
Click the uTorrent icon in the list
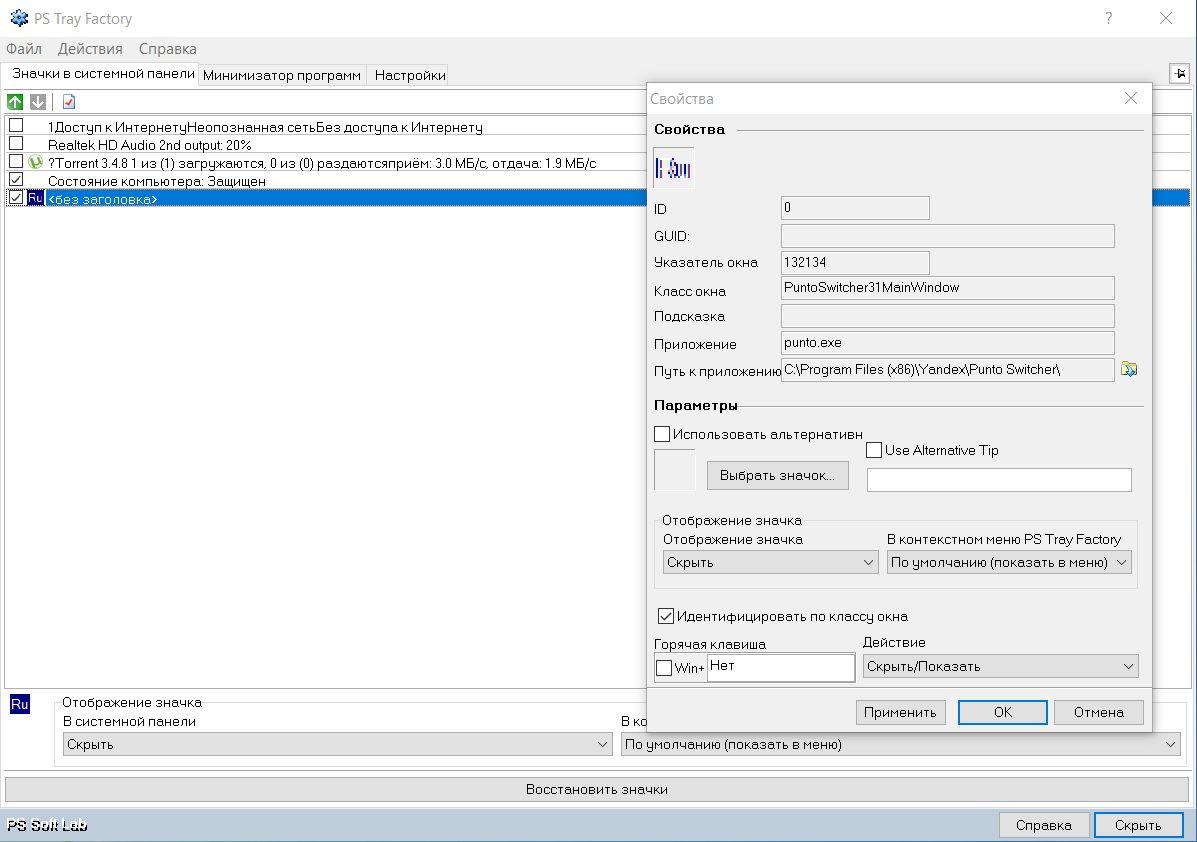[x=36, y=162]
